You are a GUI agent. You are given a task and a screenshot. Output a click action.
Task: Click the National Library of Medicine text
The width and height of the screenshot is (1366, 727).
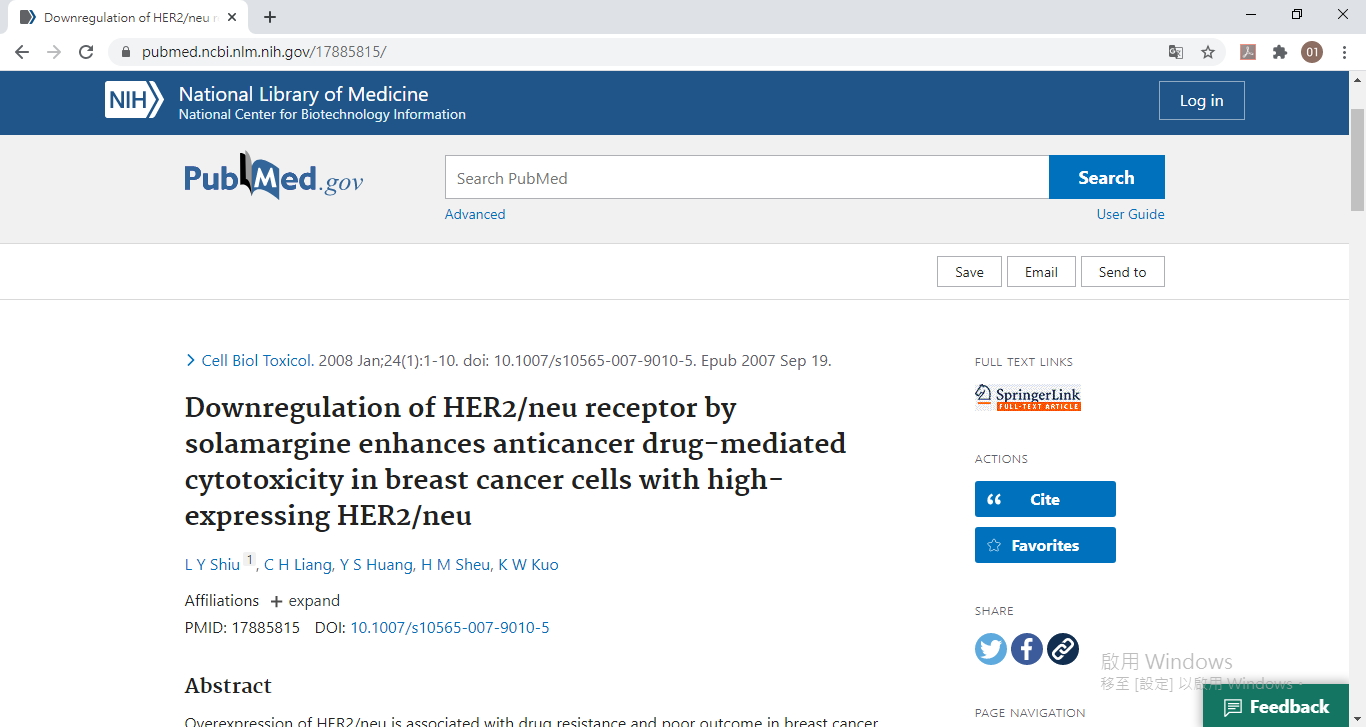click(303, 94)
